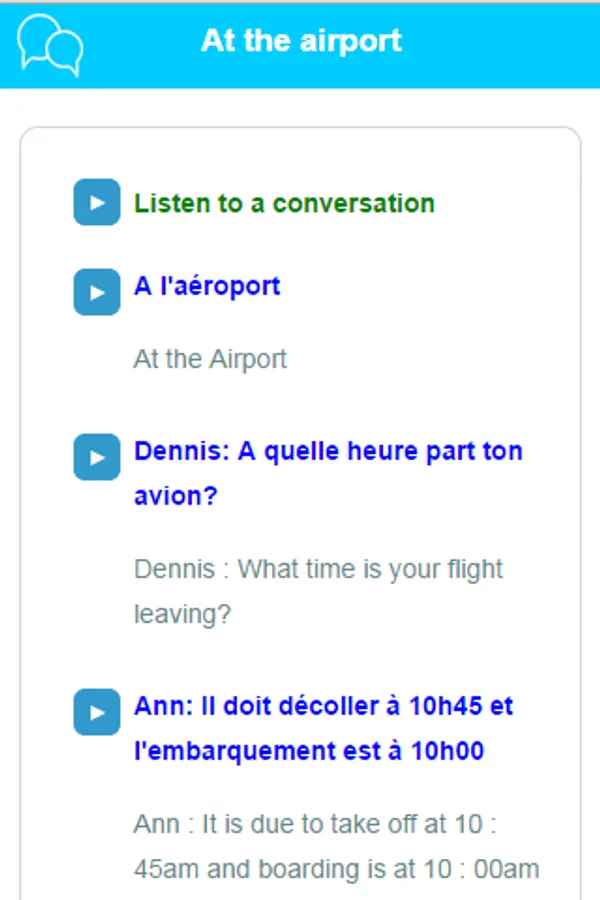The image size is (600, 900).
Task: Click the "At the airport" header title
Action: coord(301,41)
